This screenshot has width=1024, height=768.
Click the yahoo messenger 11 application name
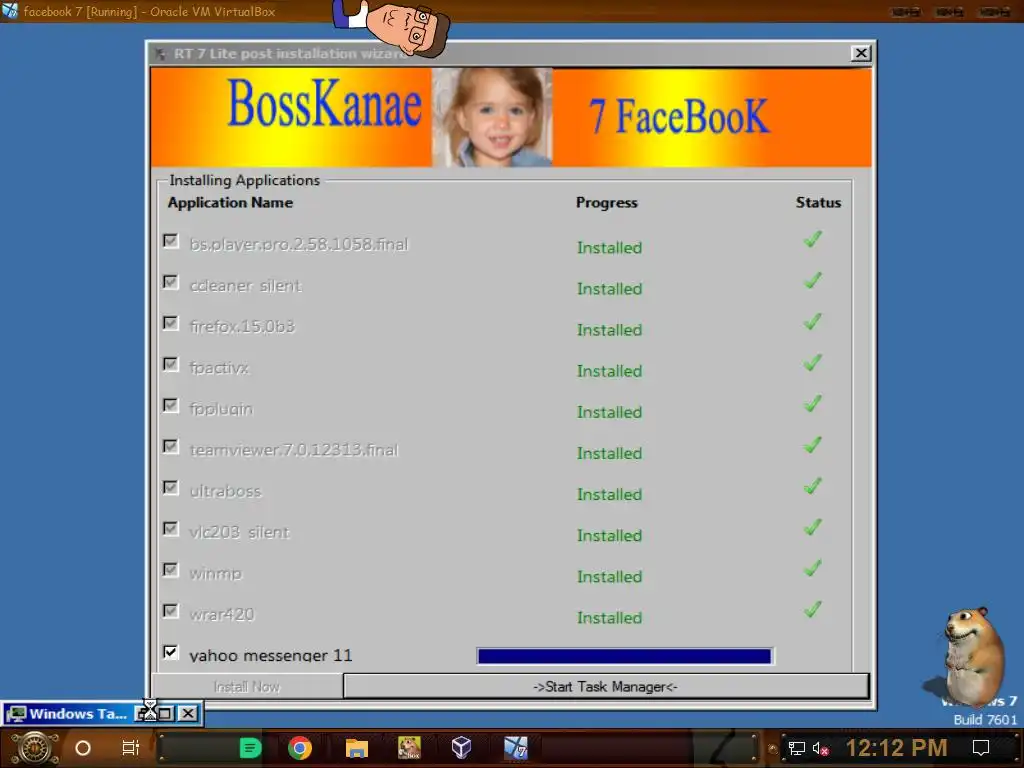270,655
